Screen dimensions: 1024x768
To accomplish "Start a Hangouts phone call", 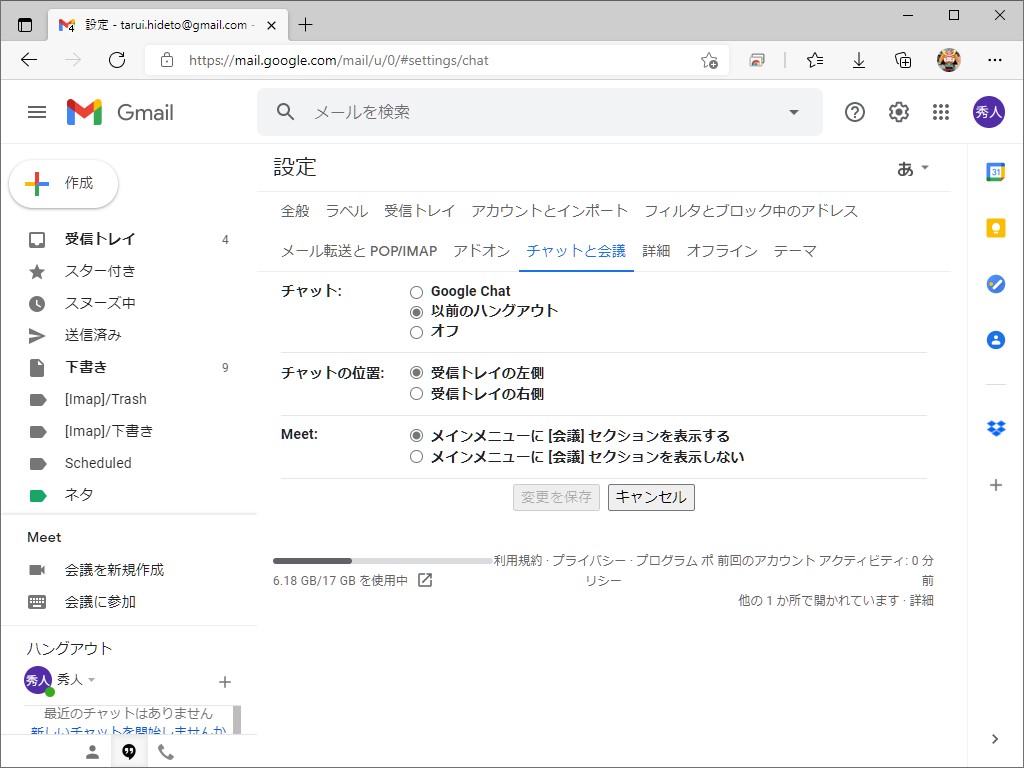I will click(x=166, y=751).
